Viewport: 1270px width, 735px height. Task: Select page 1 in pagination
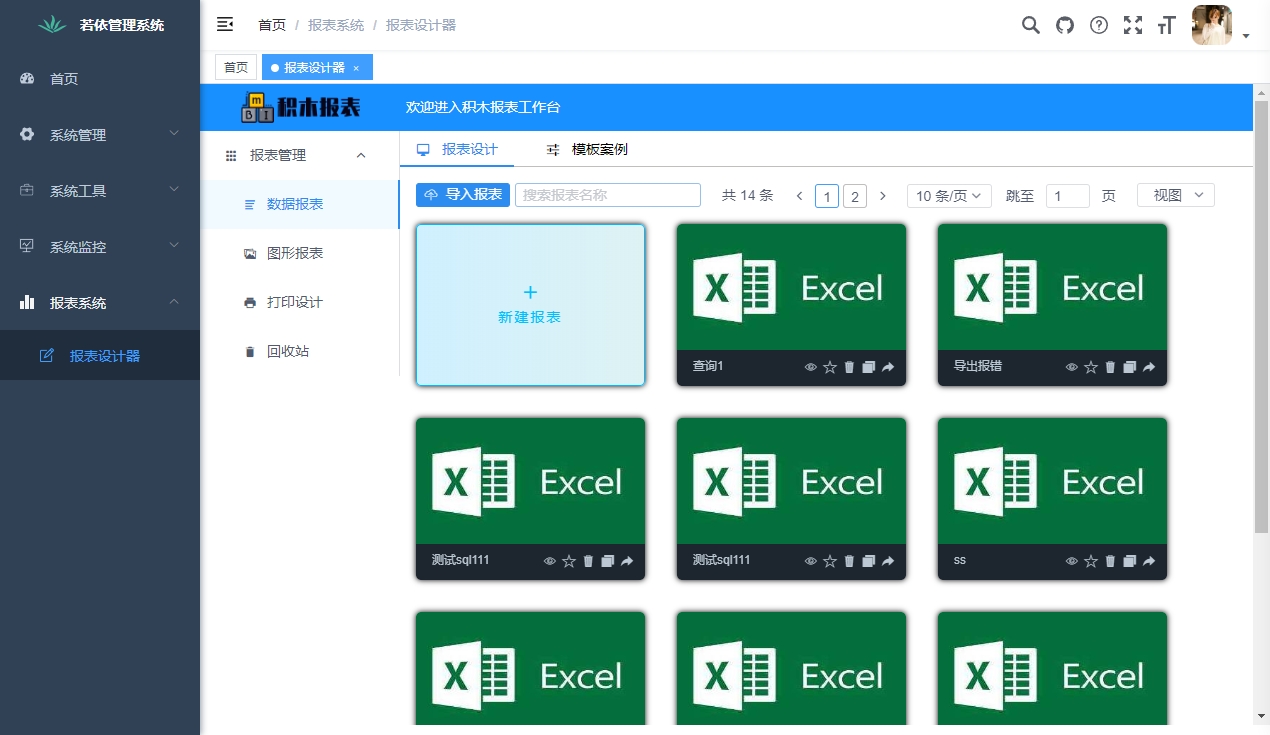point(827,196)
